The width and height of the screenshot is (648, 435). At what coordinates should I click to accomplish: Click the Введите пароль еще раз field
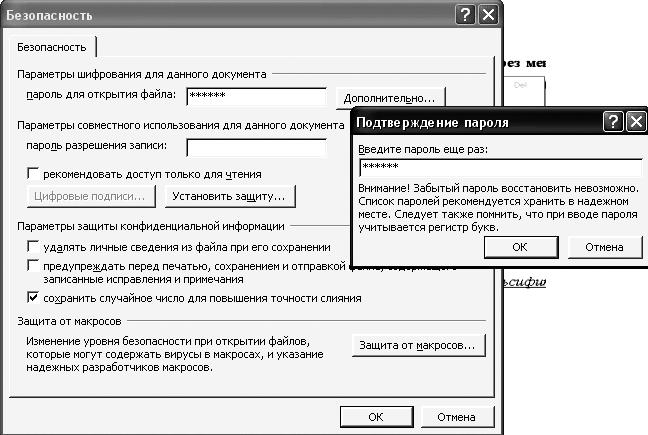click(x=500, y=166)
